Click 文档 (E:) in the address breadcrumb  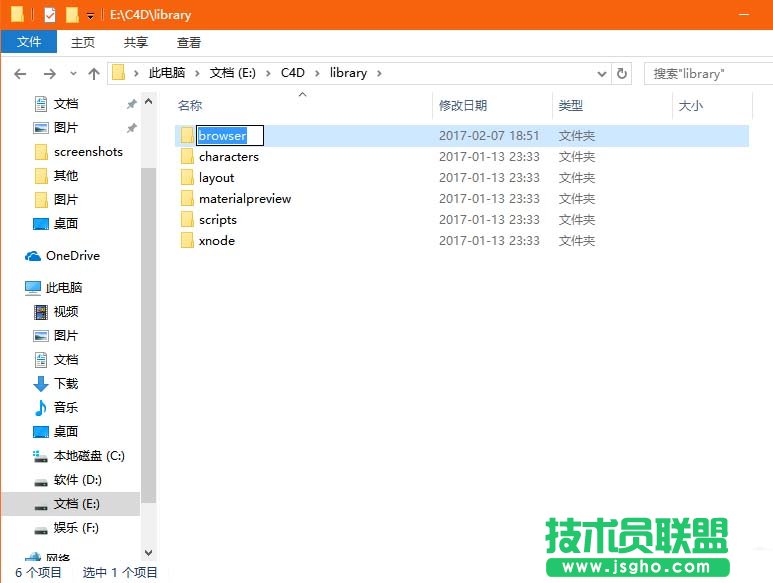tap(233, 73)
